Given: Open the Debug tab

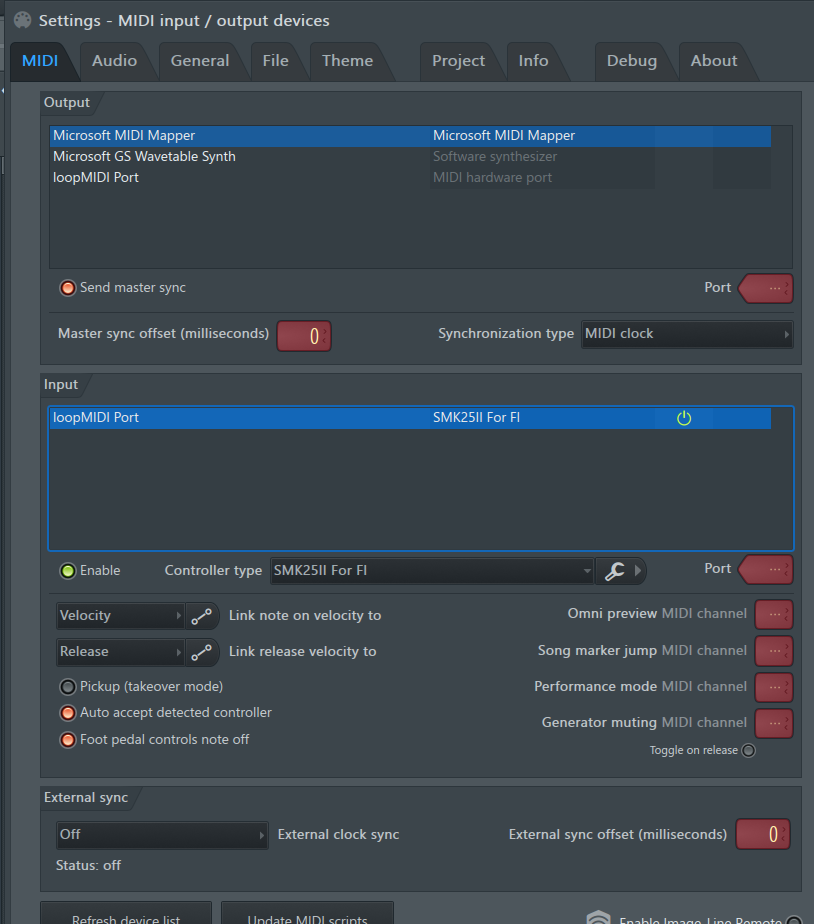Looking at the screenshot, I should pos(632,61).
